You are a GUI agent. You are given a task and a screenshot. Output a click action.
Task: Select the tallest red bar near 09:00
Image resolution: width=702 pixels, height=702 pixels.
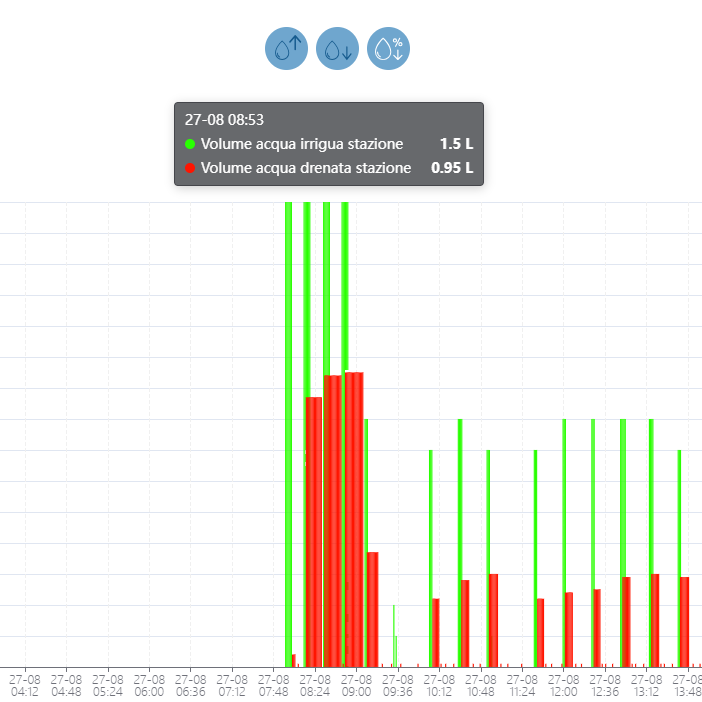[354, 518]
